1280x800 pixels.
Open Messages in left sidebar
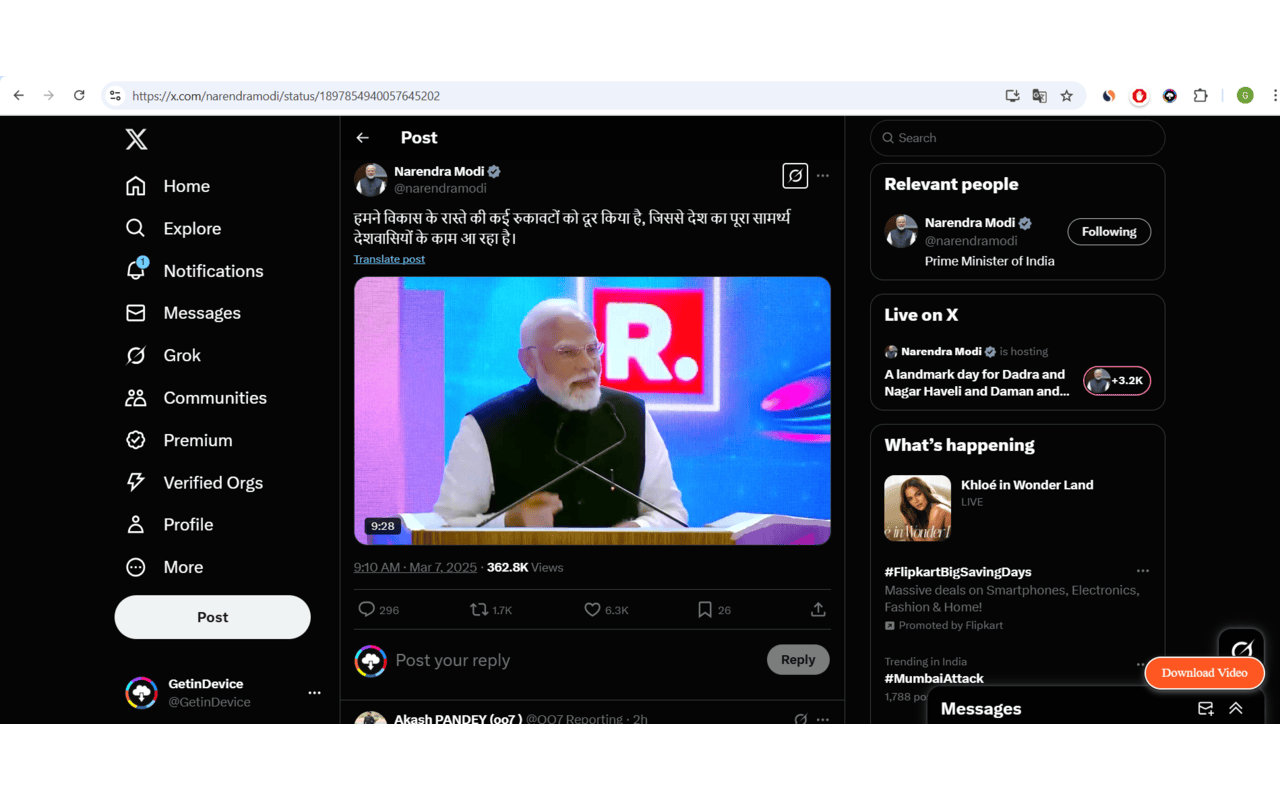tap(183, 313)
